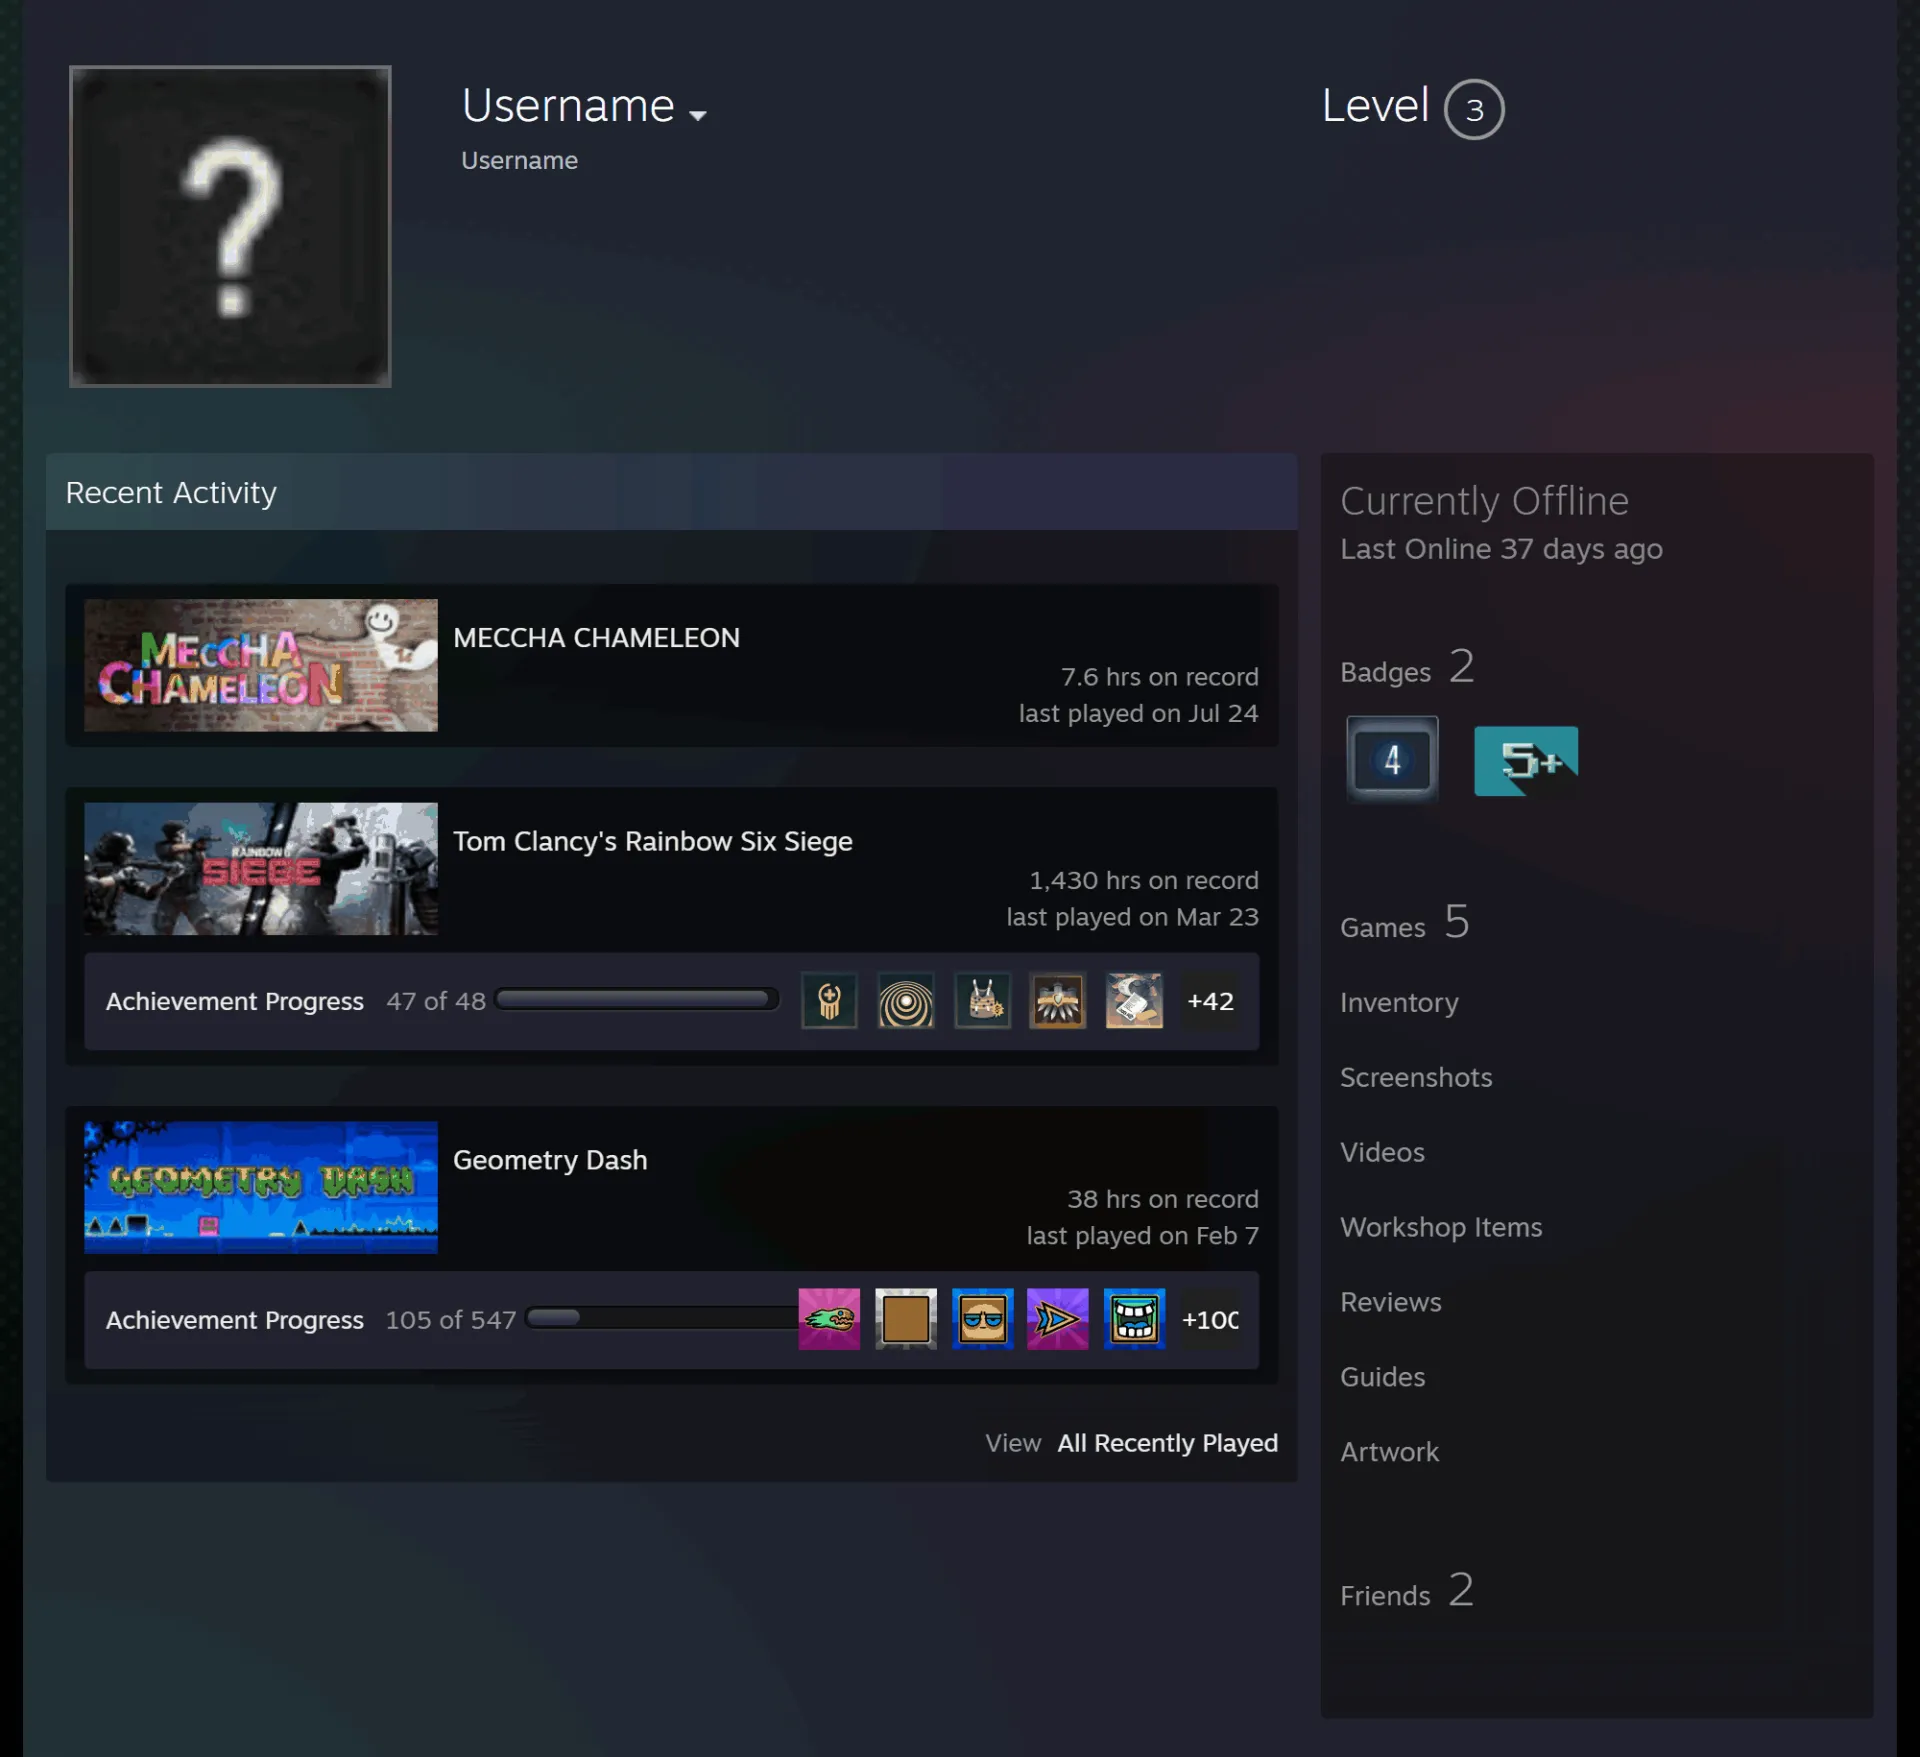
Task: Click the Siege eagle wings achievement icon
Action: click(x=1058, y=1001)
